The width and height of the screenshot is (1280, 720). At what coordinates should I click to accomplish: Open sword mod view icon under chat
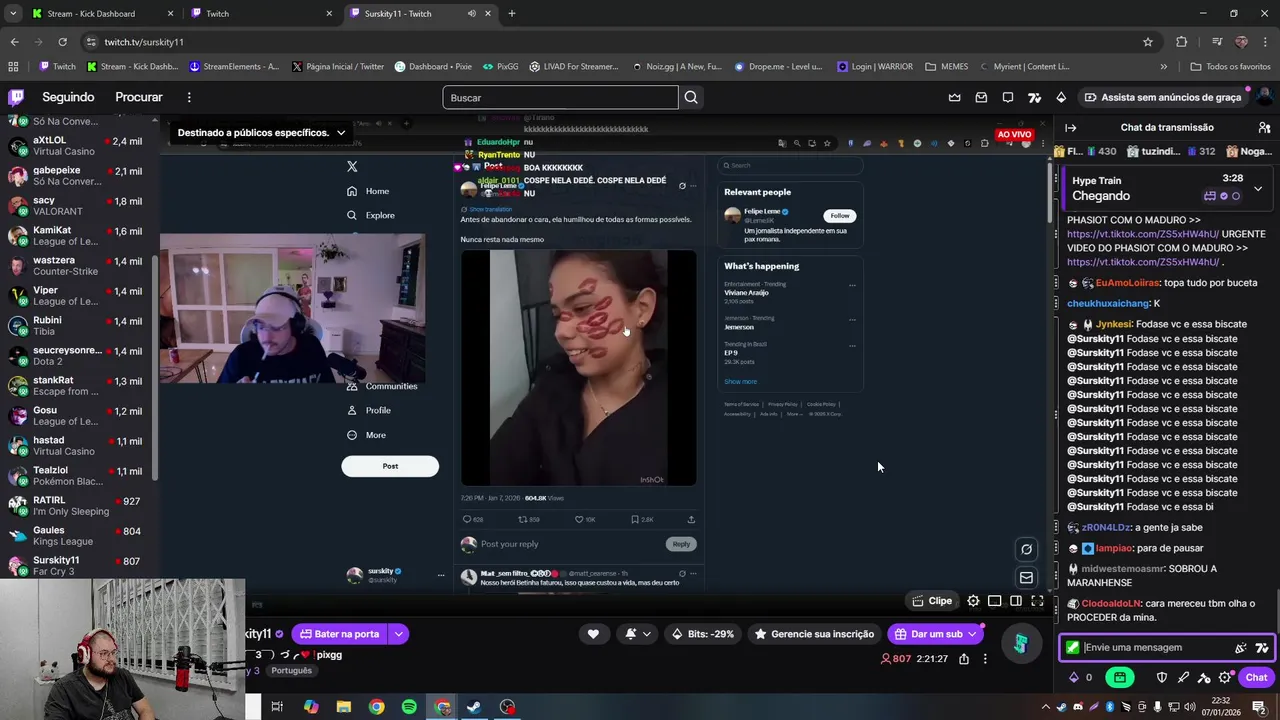pyautogui.click(x=1183, y=677)
